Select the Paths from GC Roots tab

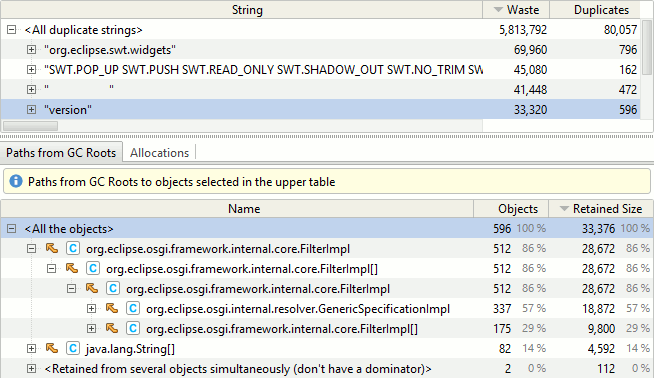tap(61, 153)
